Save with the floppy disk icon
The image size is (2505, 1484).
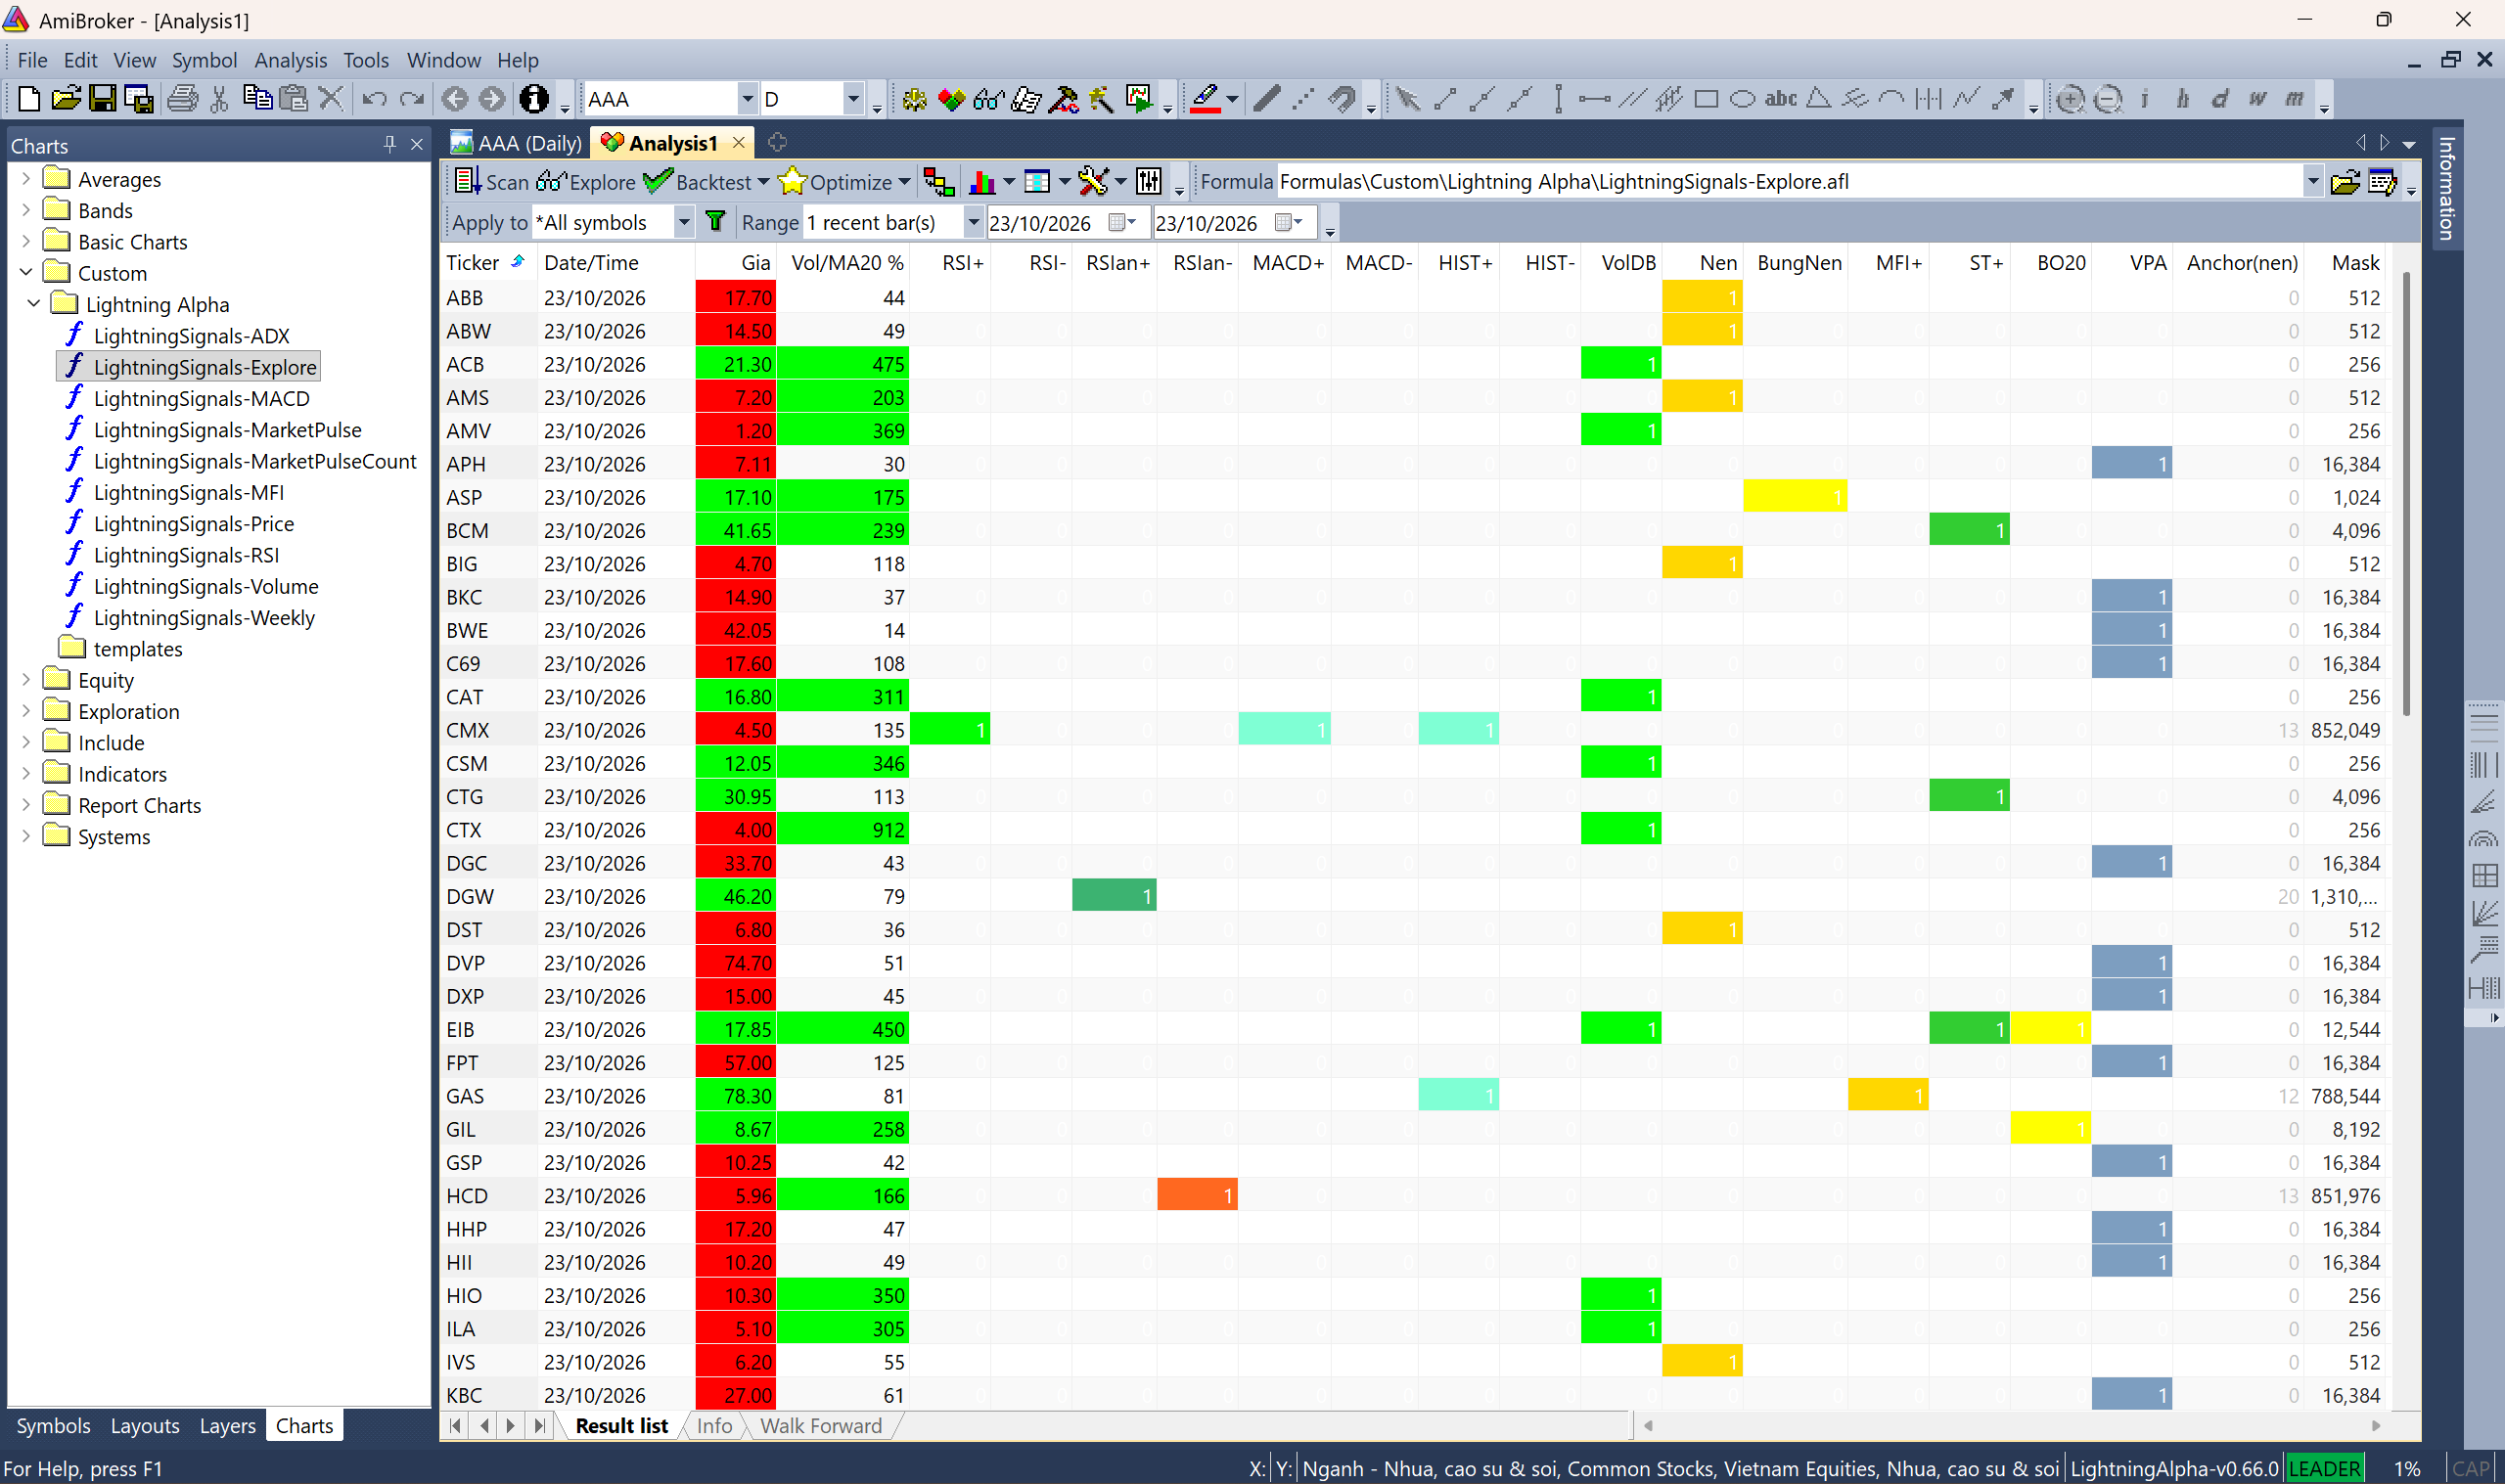click(102, 98)
